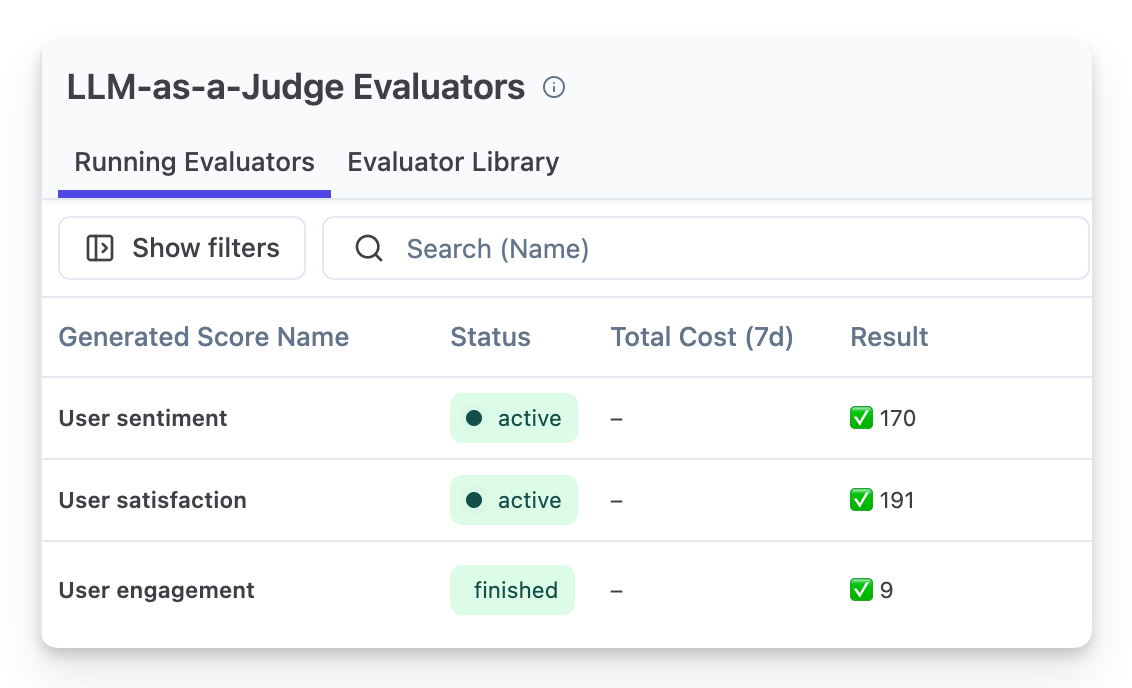1132x688 pixels.
Task: Sort by the Generated Score Name column header
Action: pyautogui.click(x=203, y=337)
